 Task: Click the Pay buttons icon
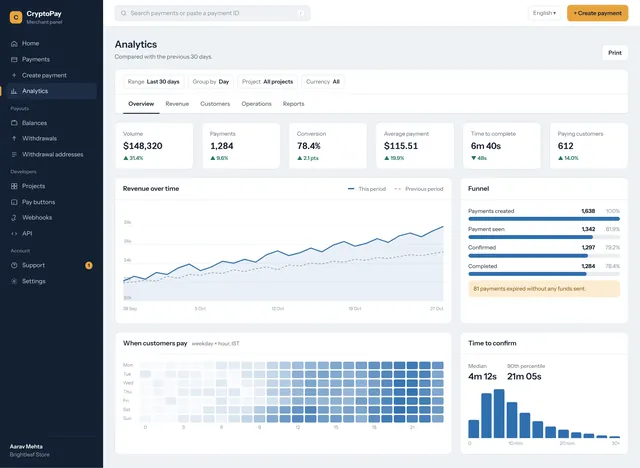(14, 202)
